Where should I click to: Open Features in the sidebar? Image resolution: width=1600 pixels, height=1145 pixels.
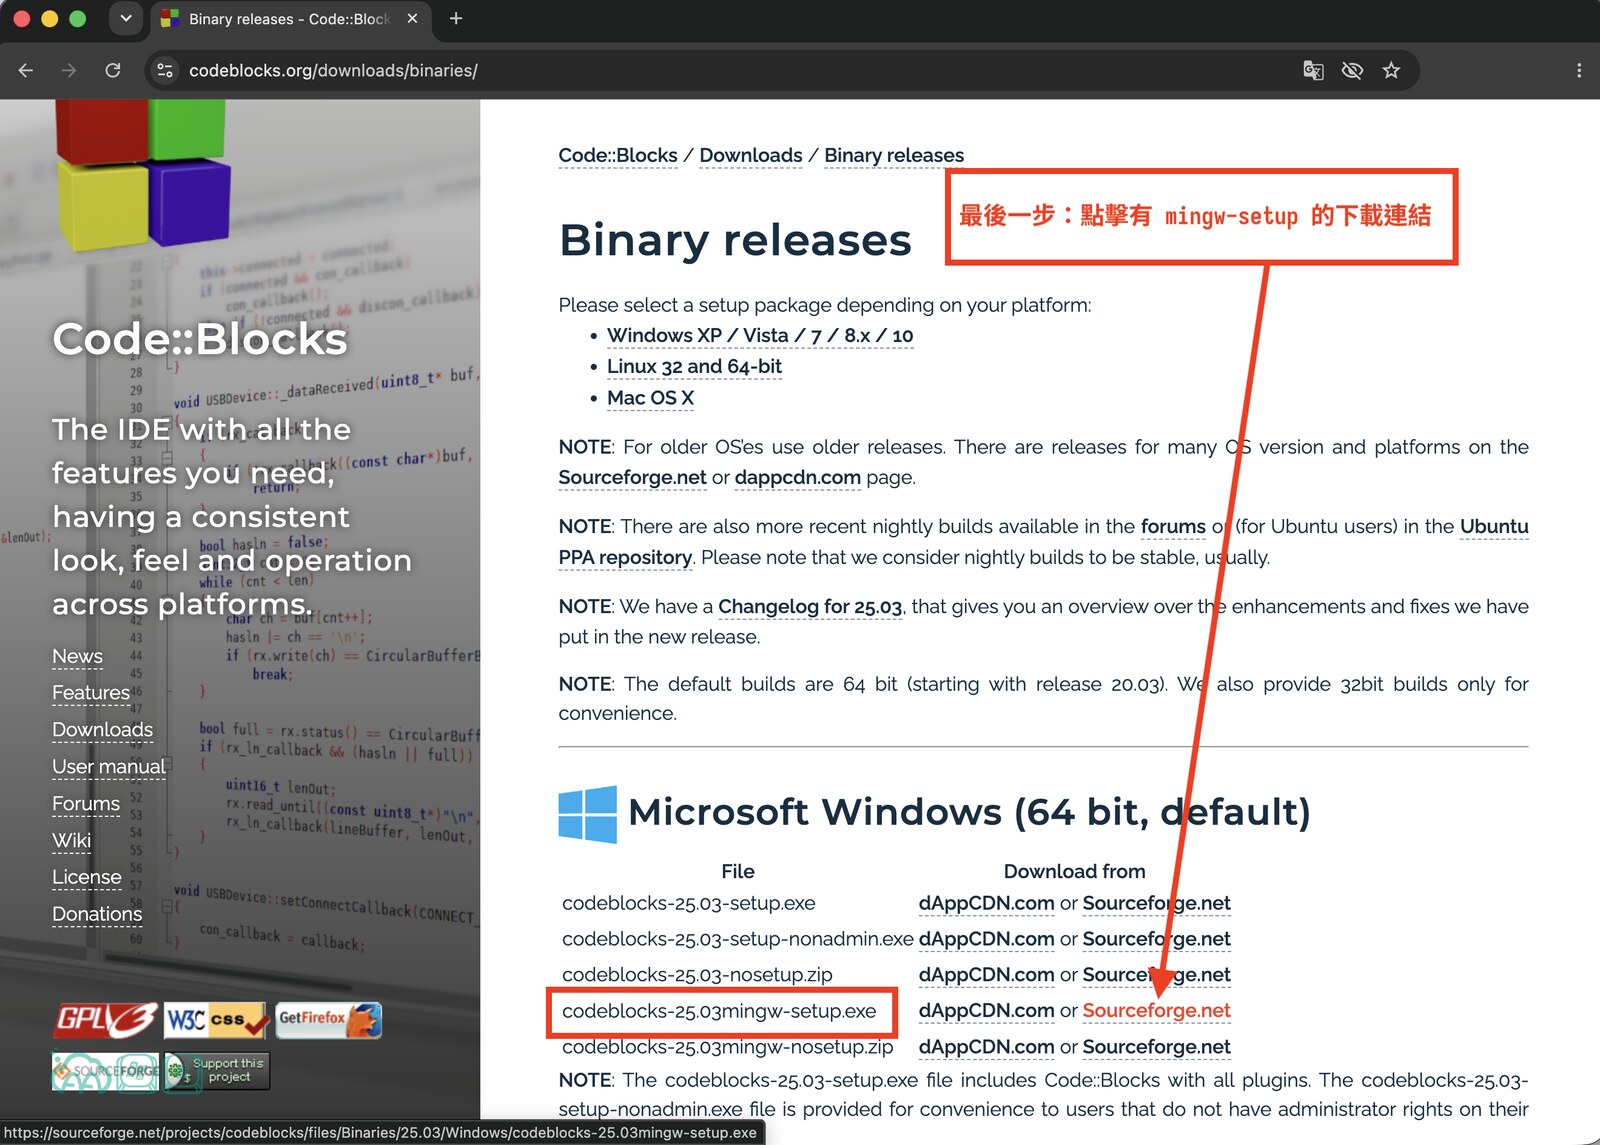pos(91,693)
